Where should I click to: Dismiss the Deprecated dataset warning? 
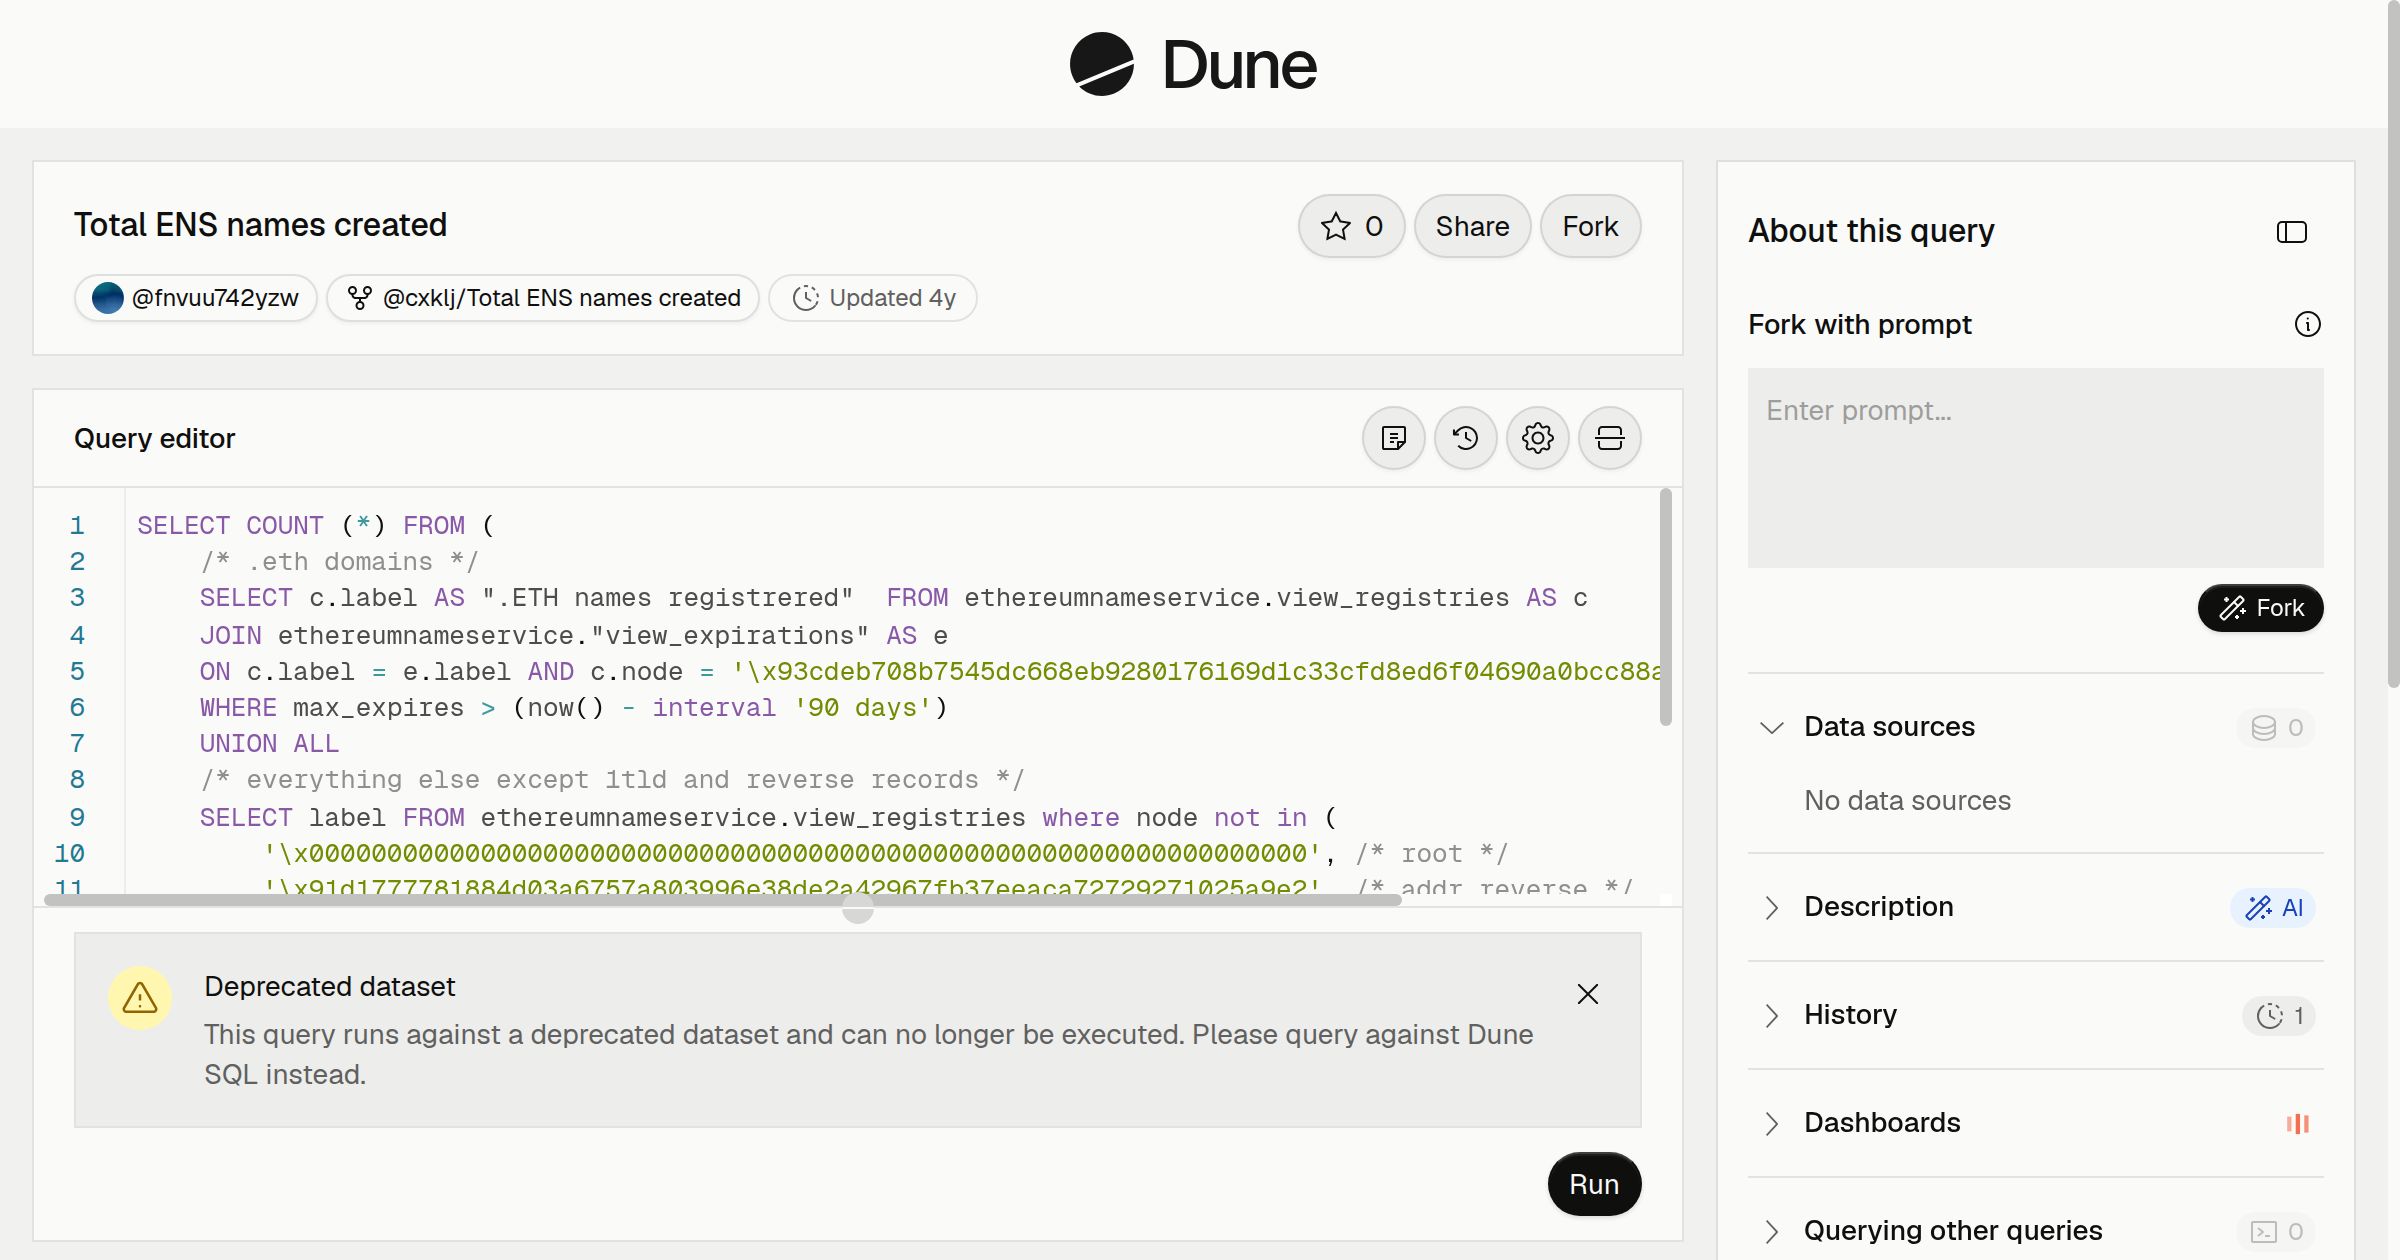pos(1588,994)
